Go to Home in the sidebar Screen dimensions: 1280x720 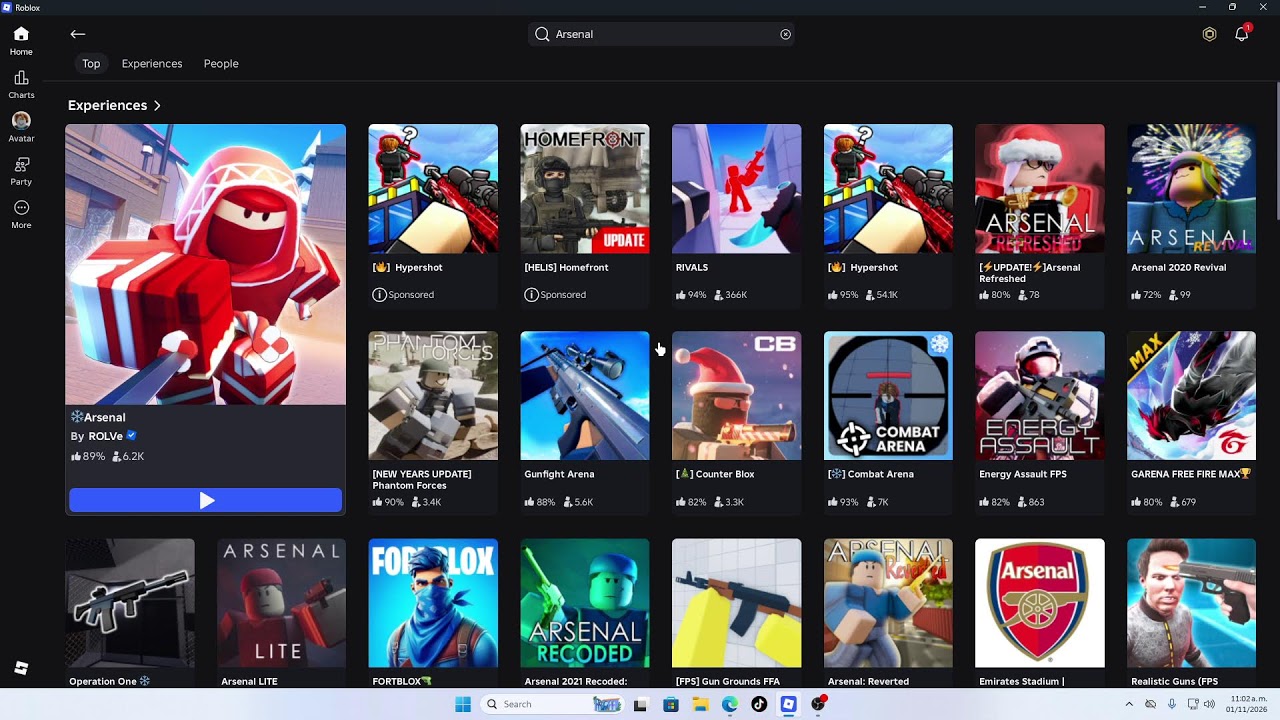[x=21, y=40]
